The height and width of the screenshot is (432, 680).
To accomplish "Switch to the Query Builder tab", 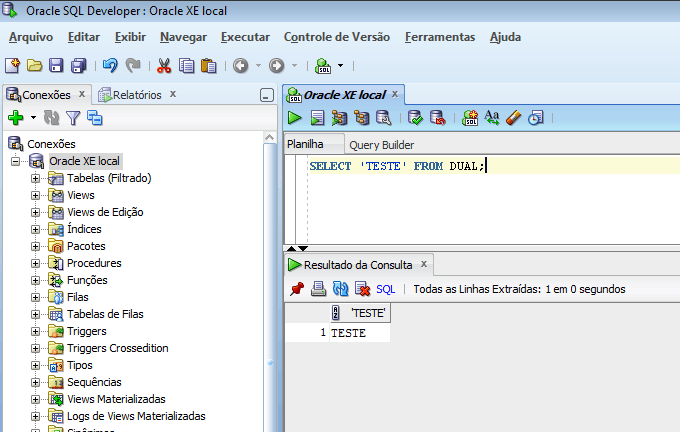I will tap(382, 145).
